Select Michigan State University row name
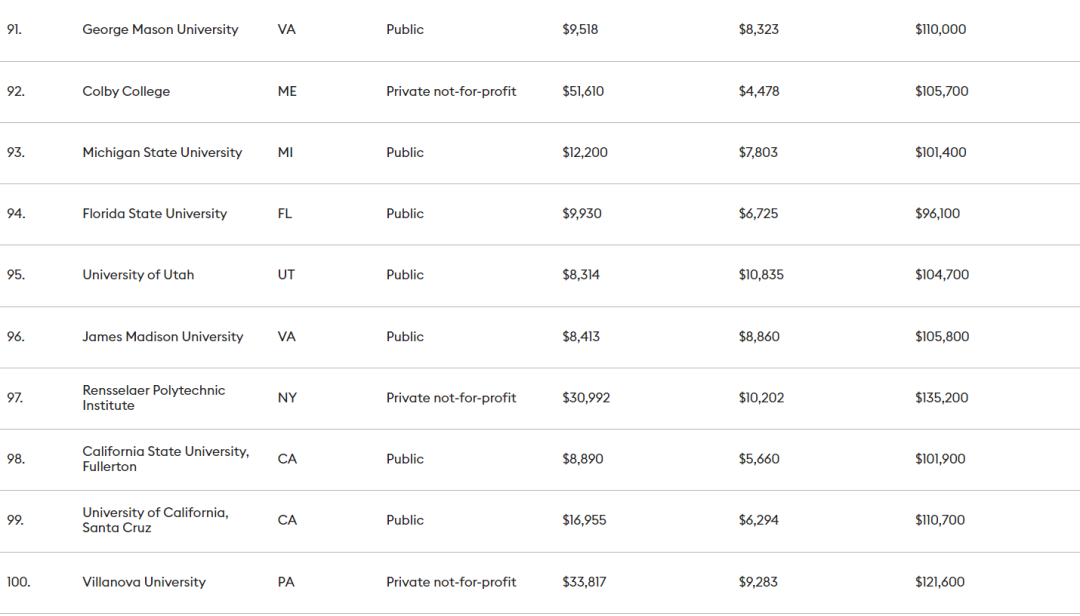The height and width of the screenshot is (616, 1080). point(162,153)
